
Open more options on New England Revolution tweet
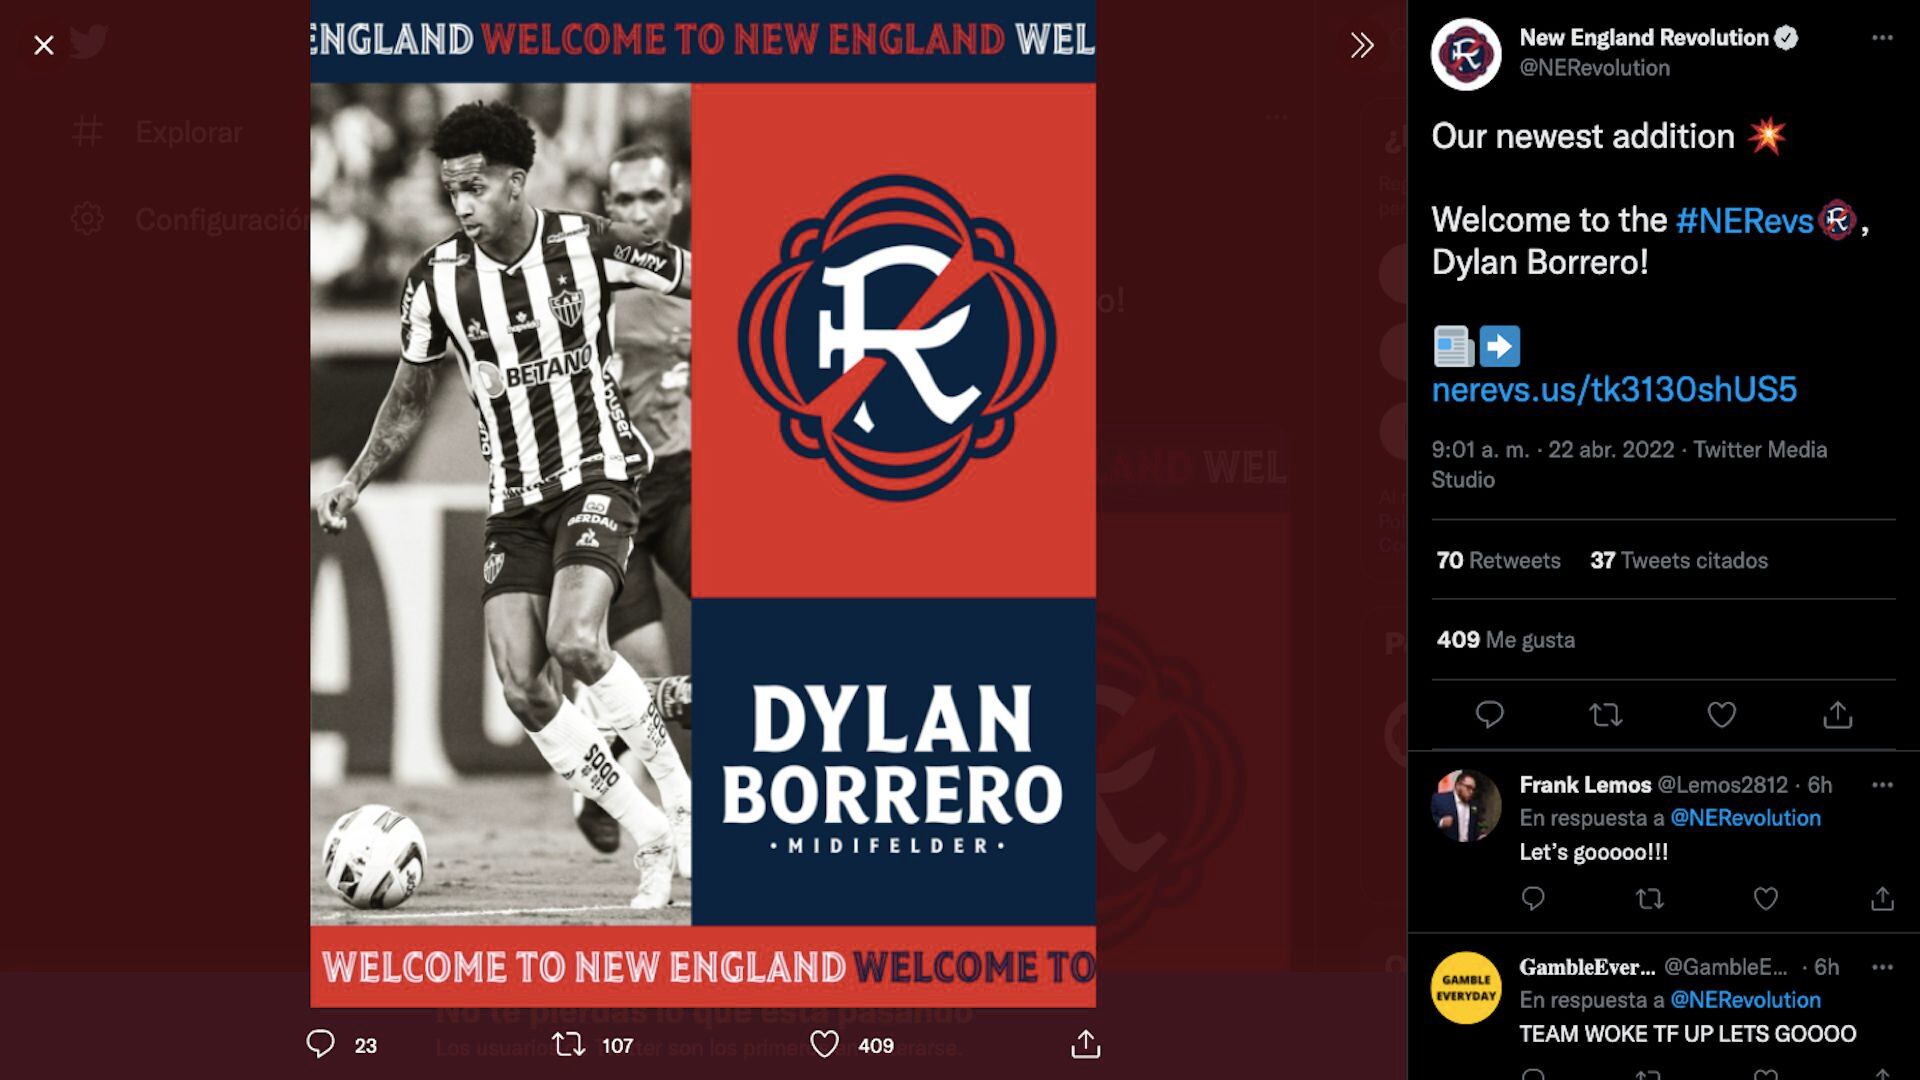point(1882,38)
